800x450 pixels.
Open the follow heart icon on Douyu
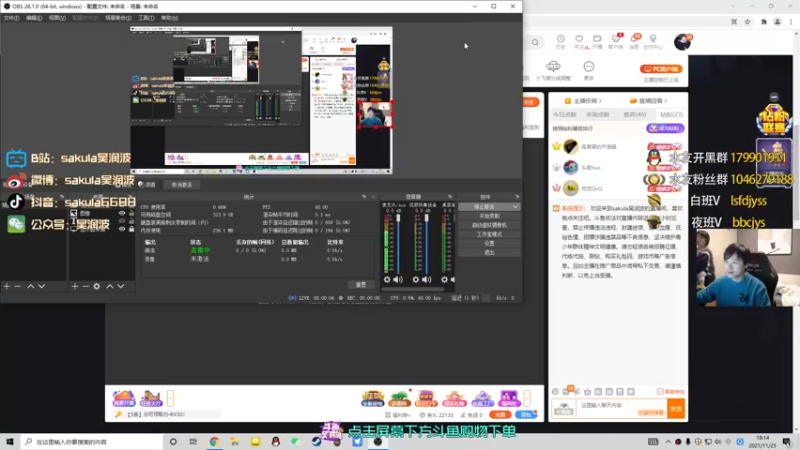click(x=579, y=41)
